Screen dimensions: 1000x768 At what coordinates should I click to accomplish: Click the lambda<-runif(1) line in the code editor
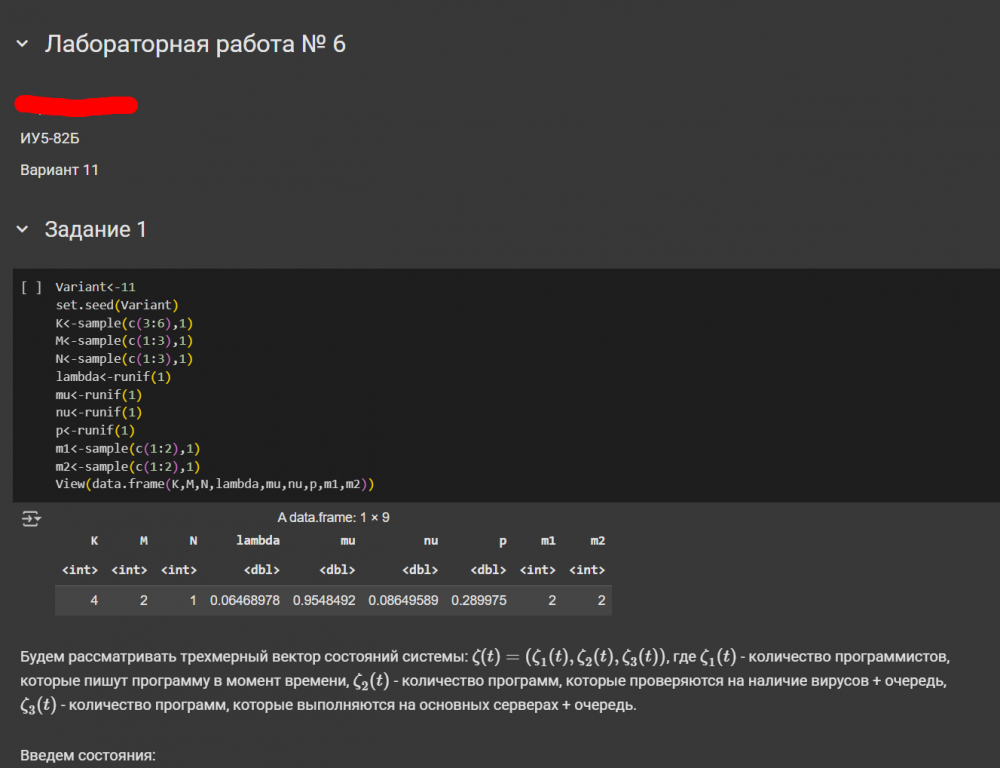click(113, 377)
